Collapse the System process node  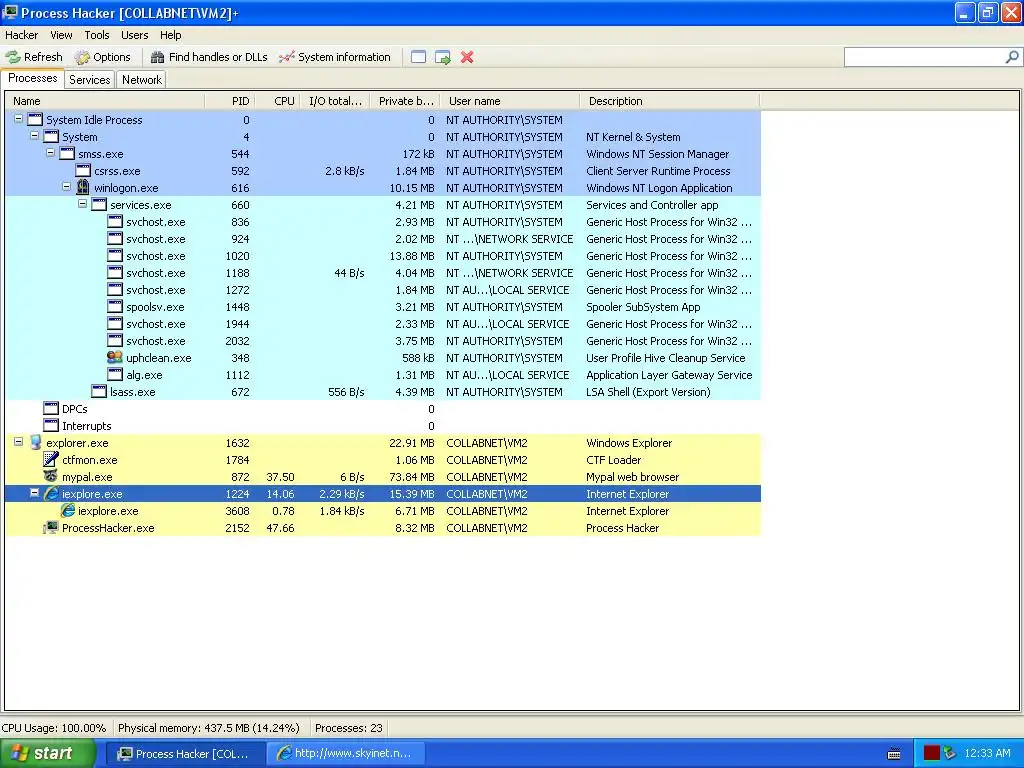[x=35, y=136]
